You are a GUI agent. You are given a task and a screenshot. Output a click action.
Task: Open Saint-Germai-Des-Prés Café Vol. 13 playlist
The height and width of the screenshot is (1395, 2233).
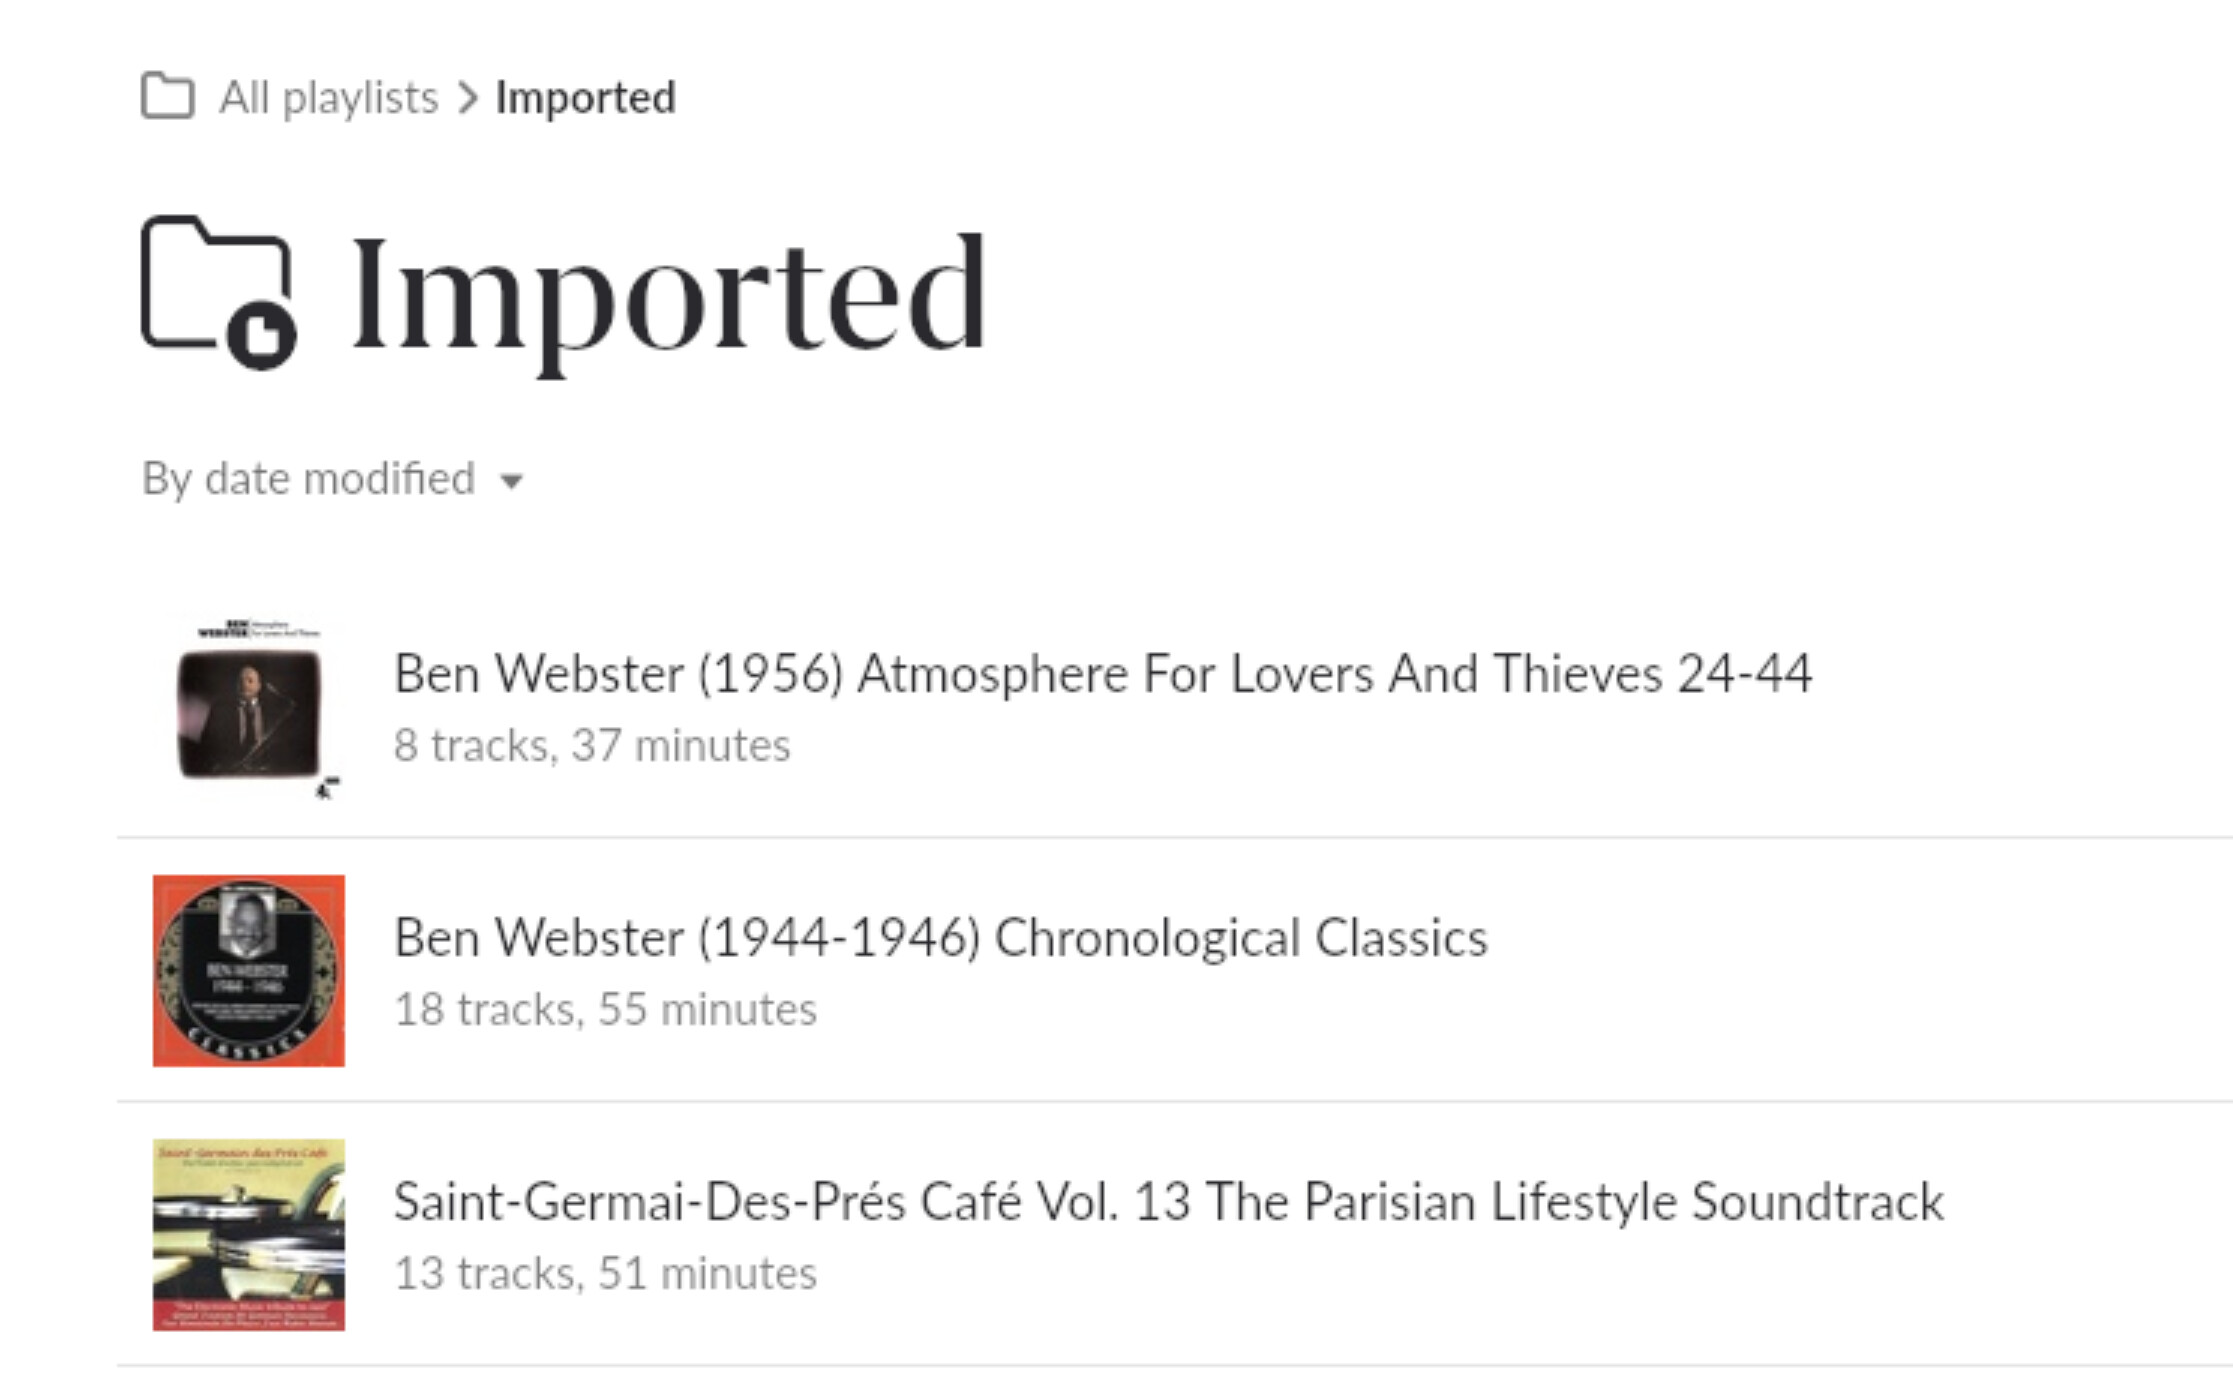click(1168, 1202)
